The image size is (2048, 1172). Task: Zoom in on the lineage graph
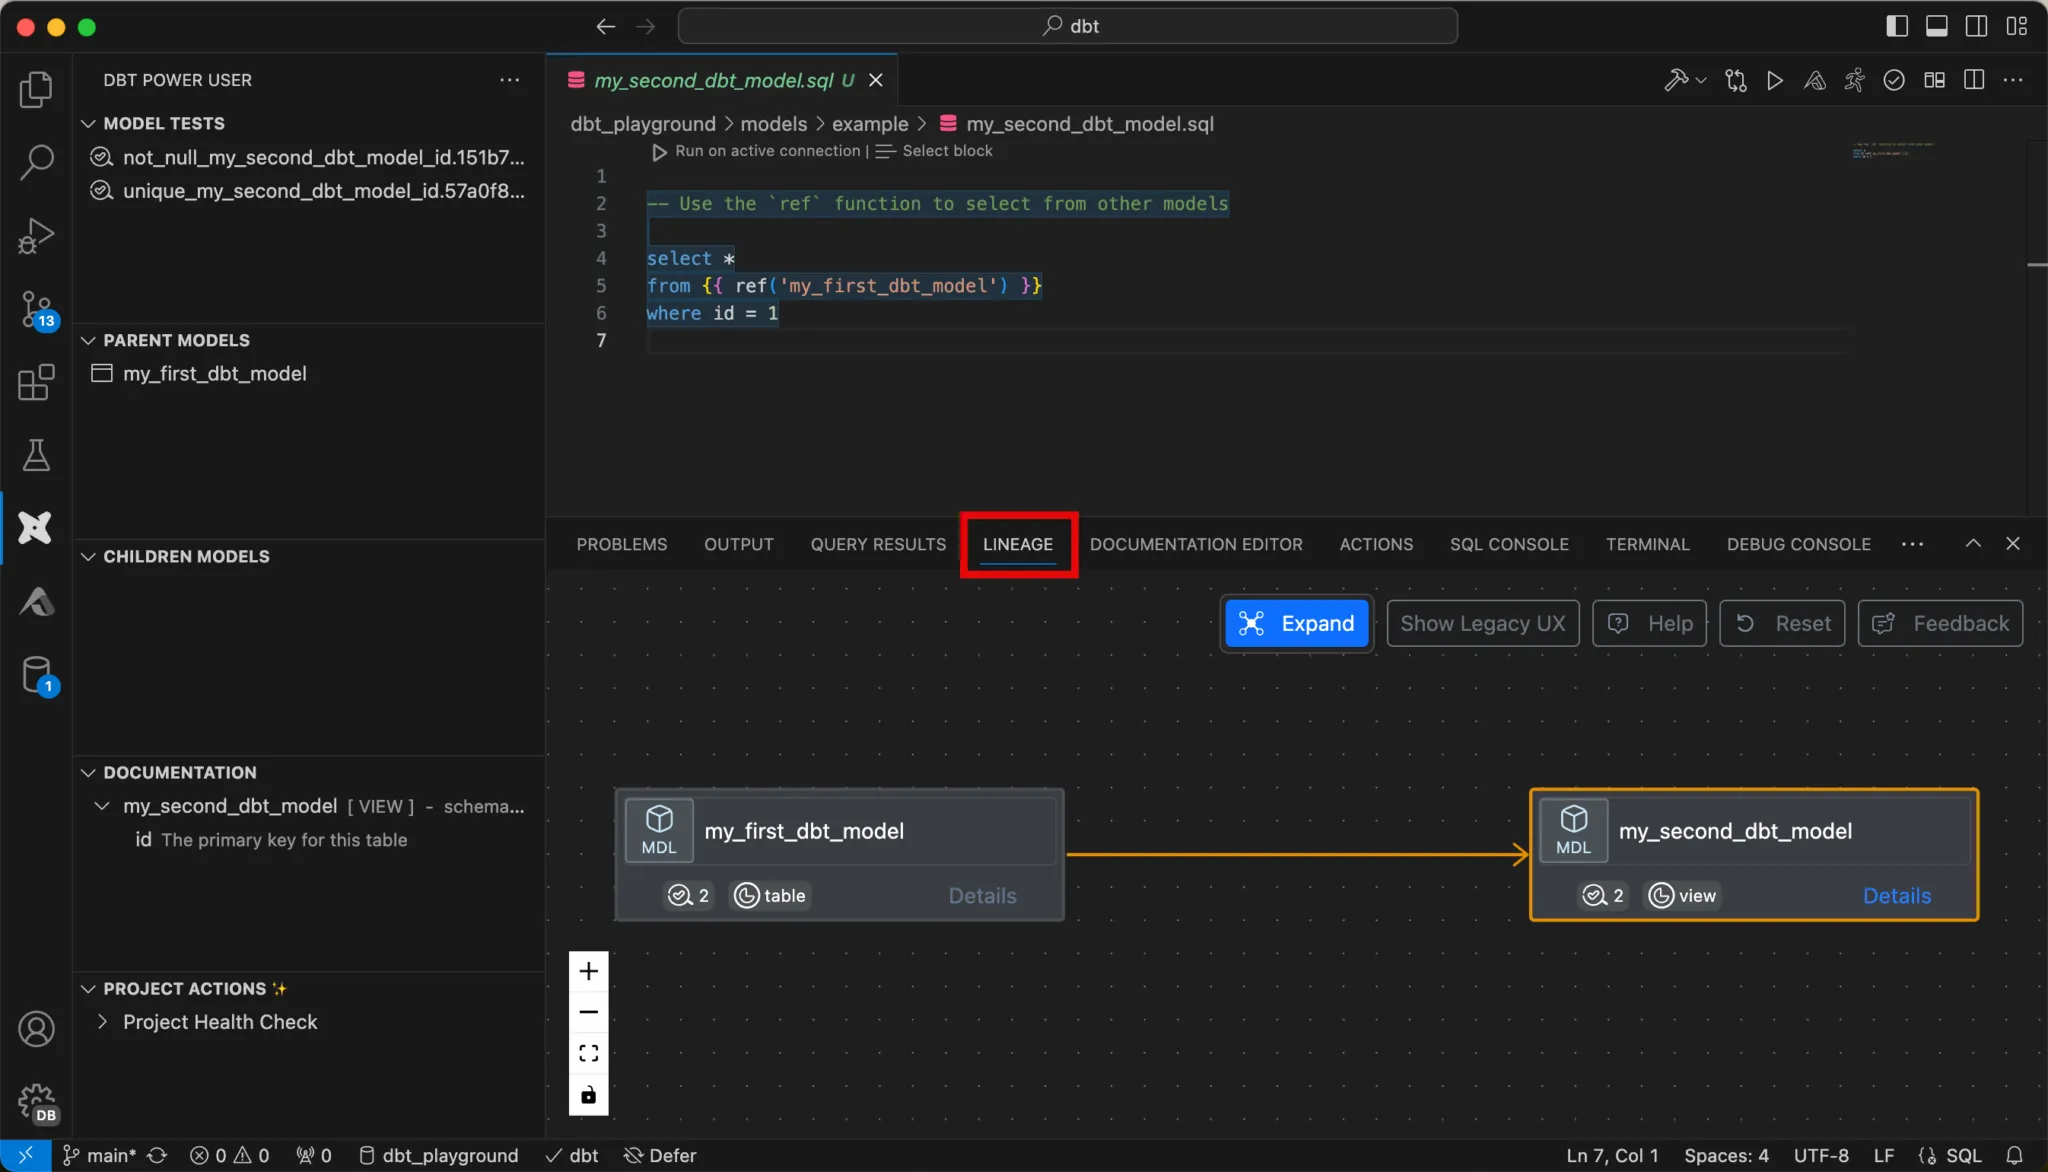(588, 971)
